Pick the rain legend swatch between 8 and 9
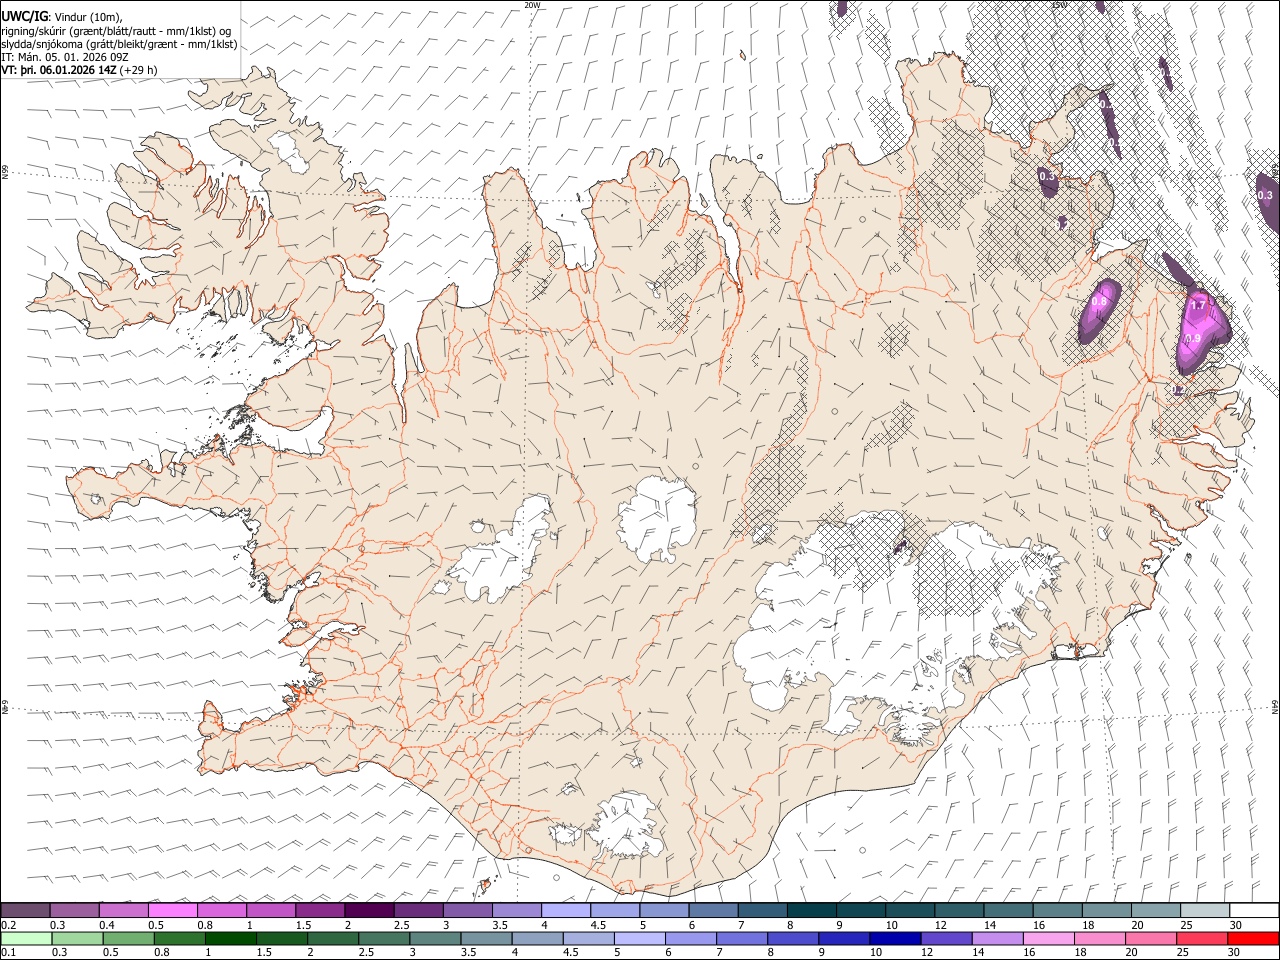1280x960 pixels. point(793,938)
